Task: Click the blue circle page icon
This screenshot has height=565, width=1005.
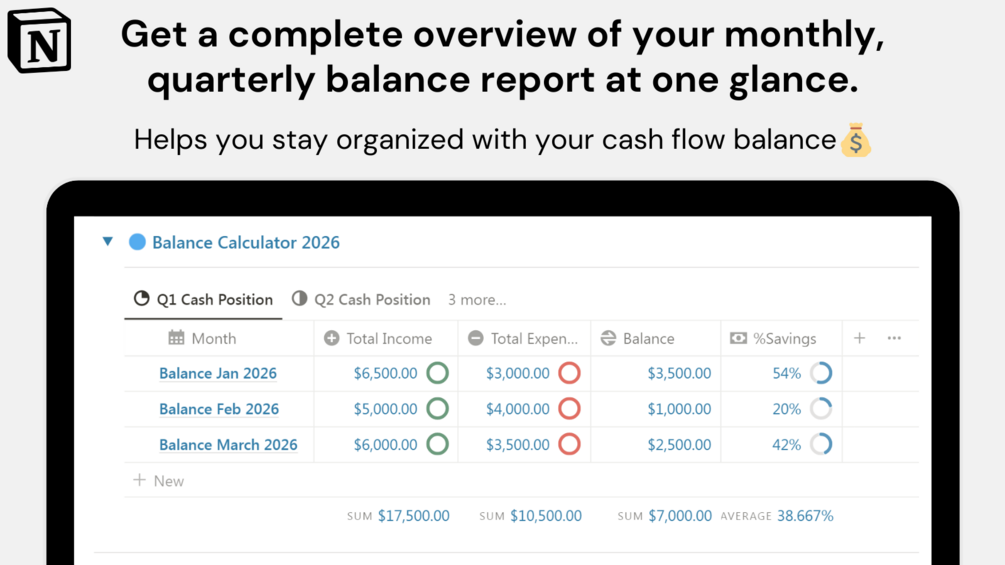Action: coord(138,242)
